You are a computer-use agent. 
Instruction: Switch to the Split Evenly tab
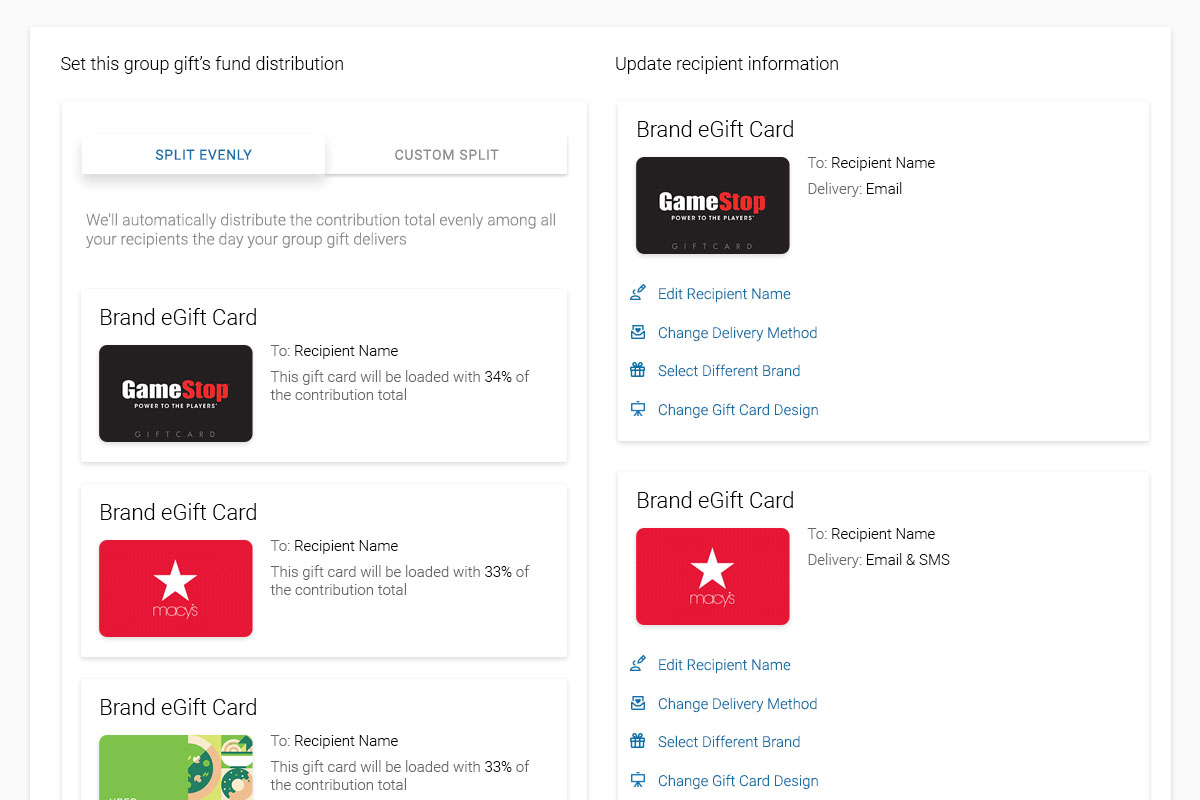[203, 155]
